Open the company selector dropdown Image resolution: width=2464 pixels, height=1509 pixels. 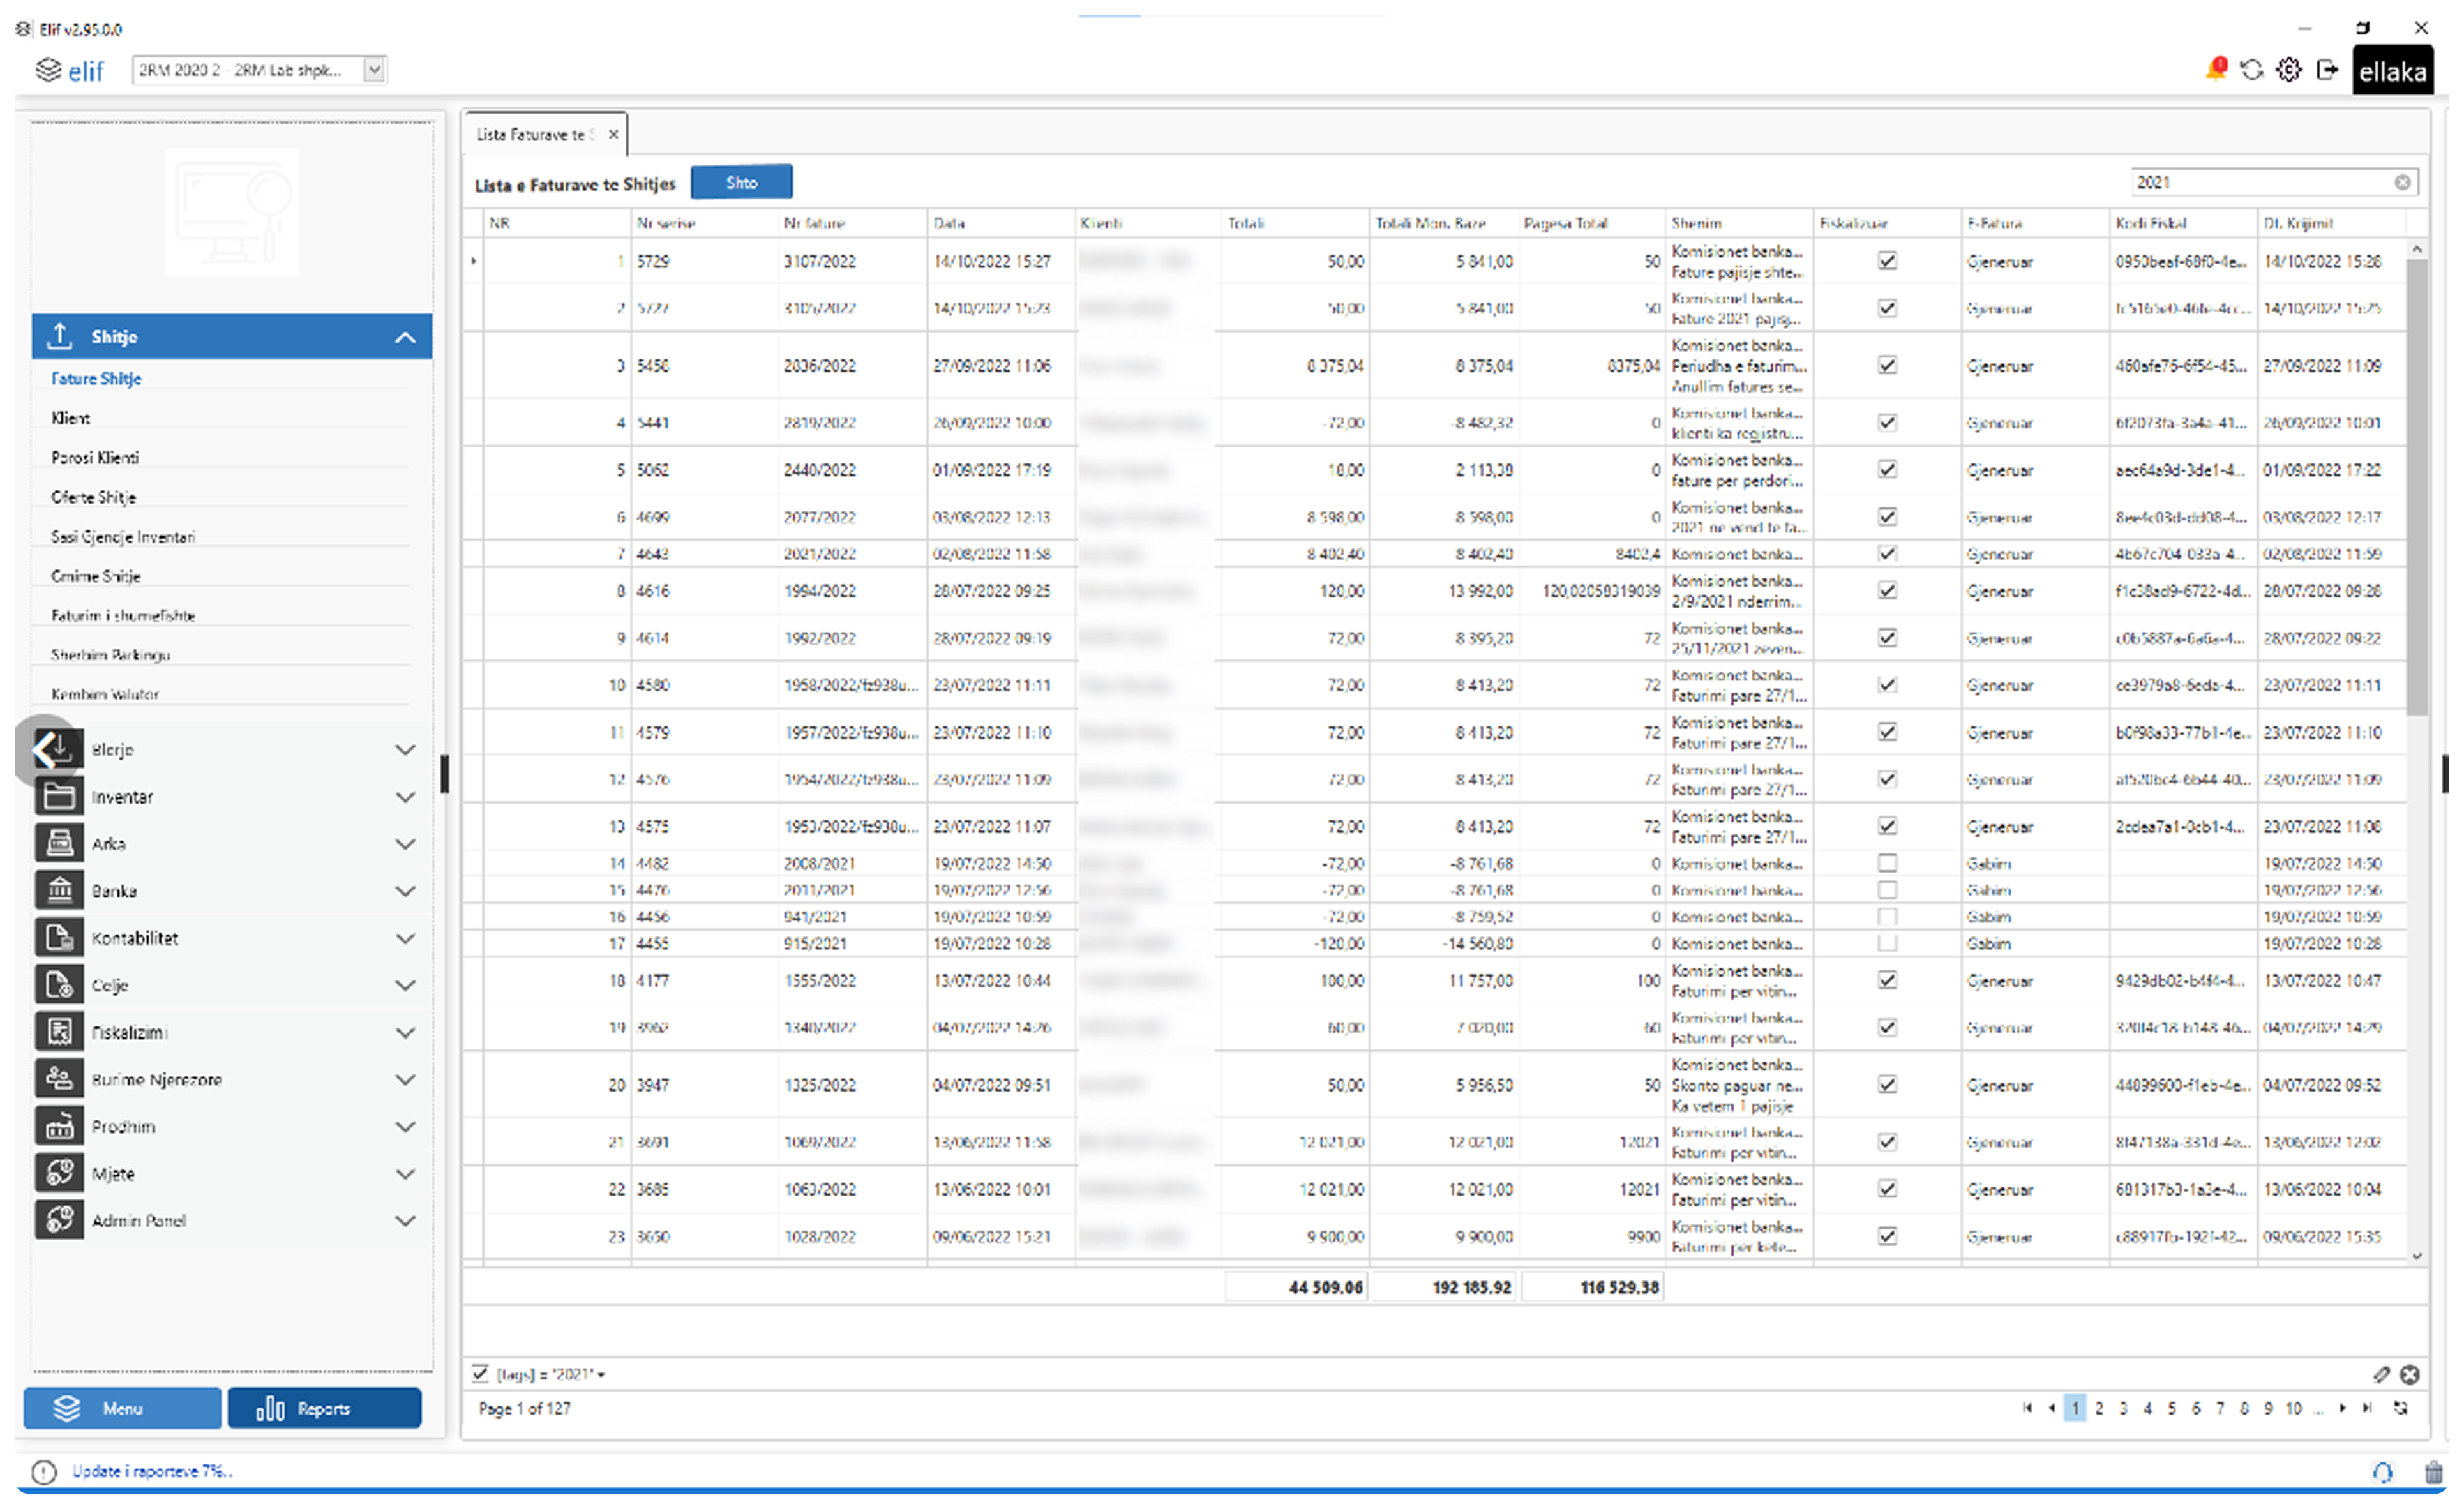click(x=374, y=70)
